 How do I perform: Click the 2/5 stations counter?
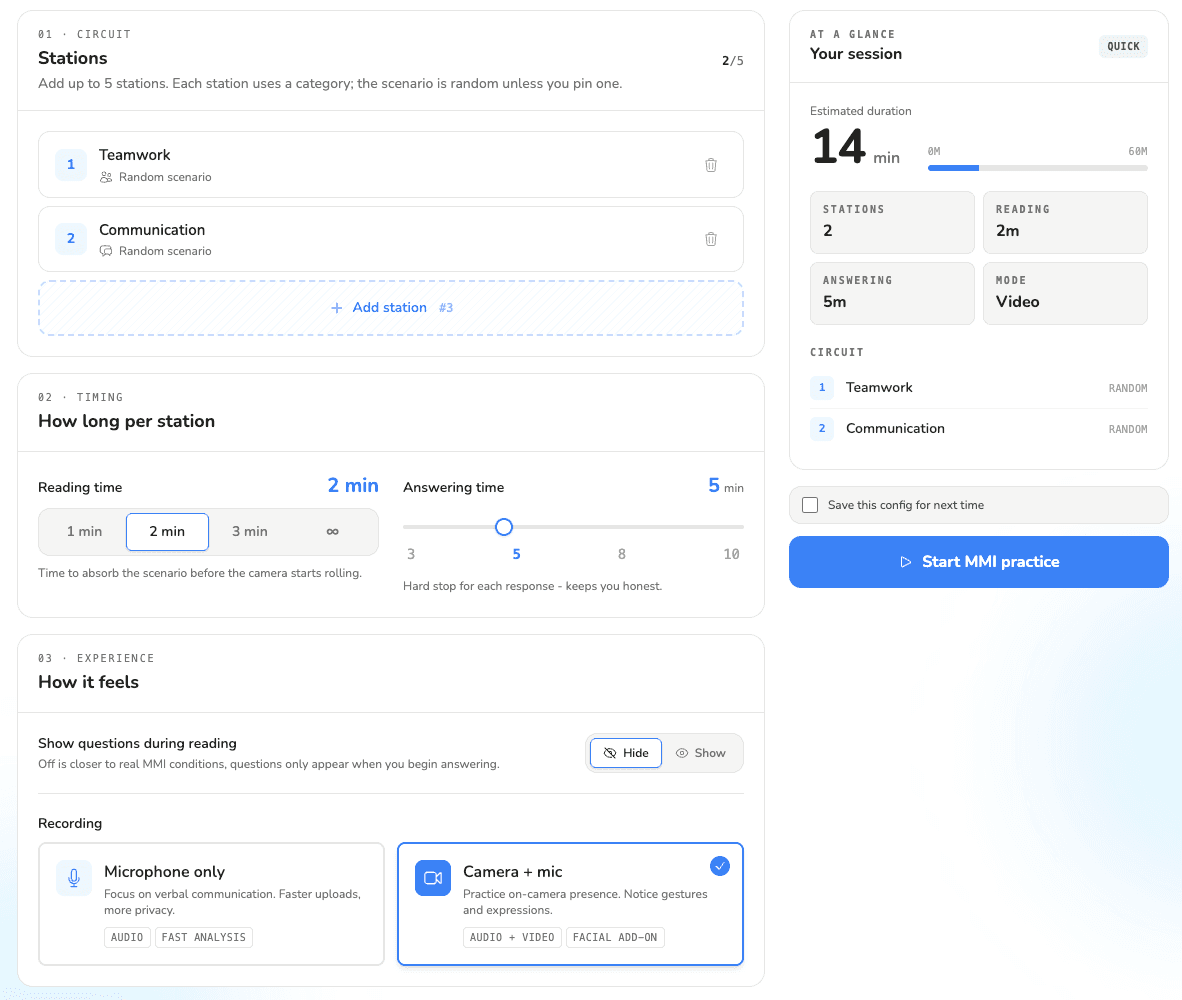pyautogui.click(x=733, y=61)
